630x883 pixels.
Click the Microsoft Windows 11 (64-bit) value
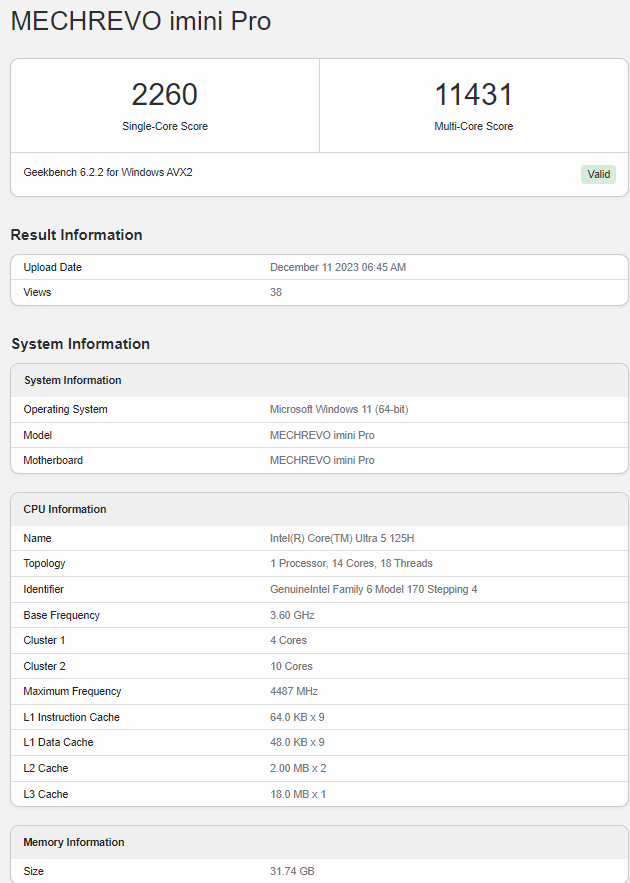339,409
